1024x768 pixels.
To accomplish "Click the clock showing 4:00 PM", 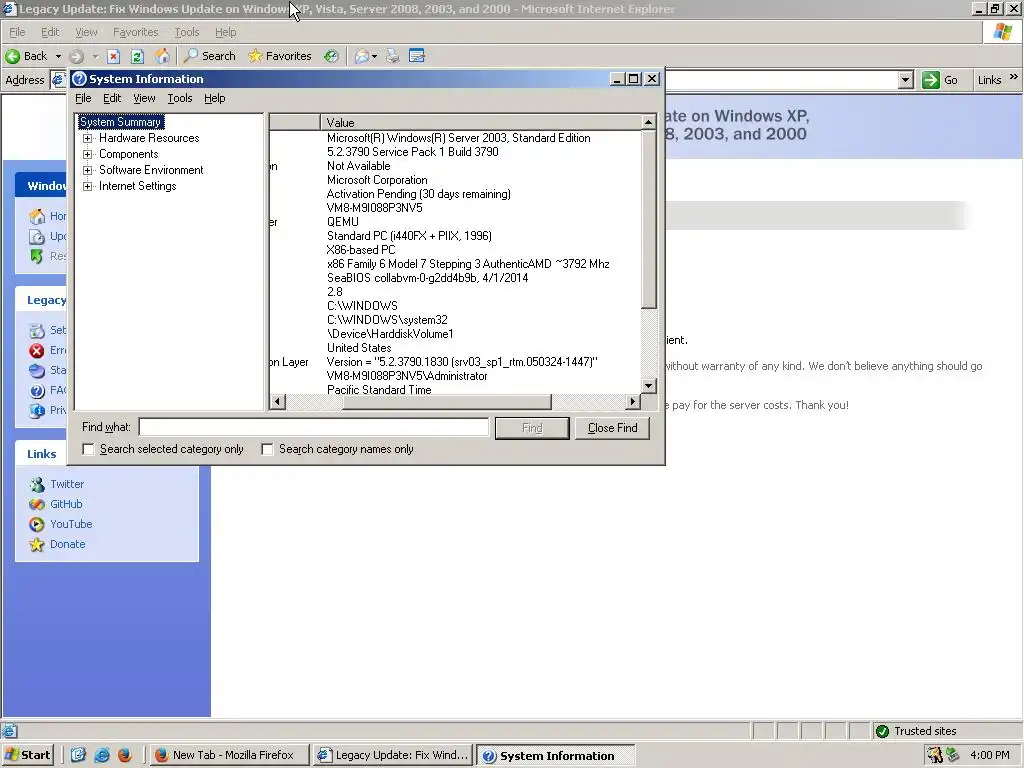I will 989,756.
